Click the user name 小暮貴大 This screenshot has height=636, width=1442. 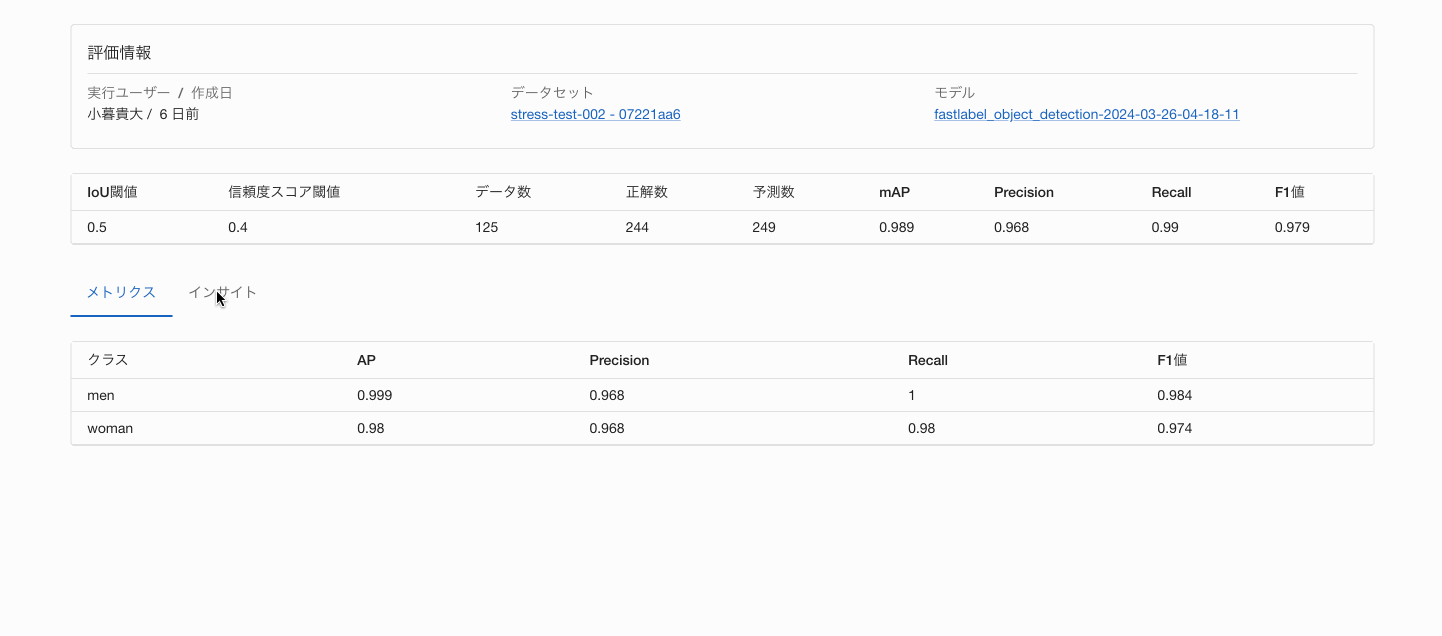pyautogui.click(x=115, y=114)
